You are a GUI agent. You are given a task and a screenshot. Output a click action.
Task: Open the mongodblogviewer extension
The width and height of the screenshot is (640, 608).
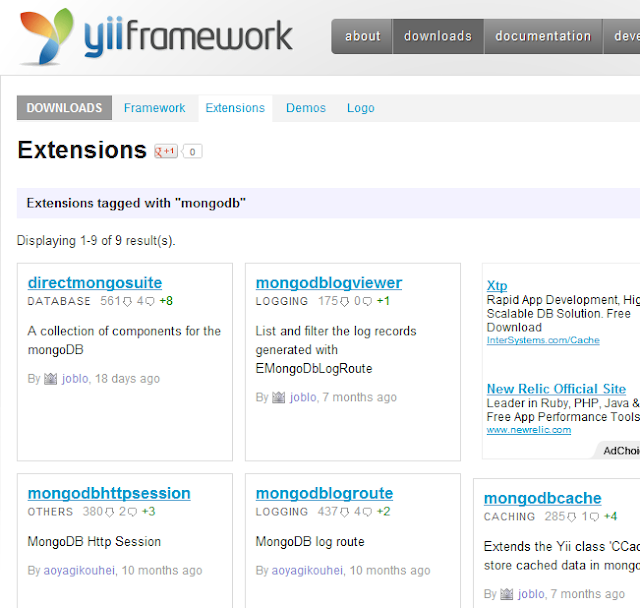click(329, 282)
